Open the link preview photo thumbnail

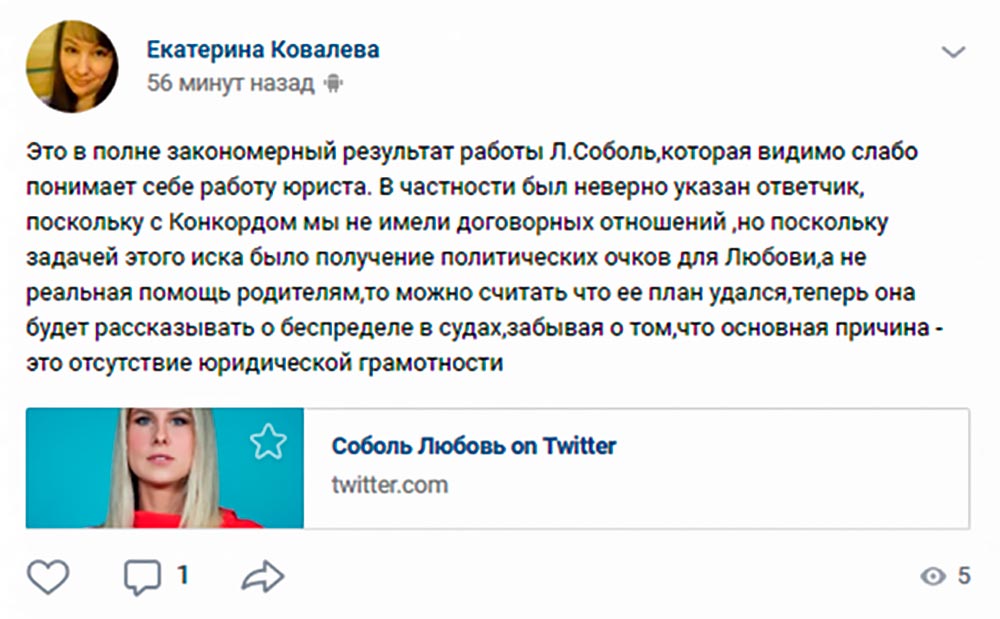coord(165,468)
